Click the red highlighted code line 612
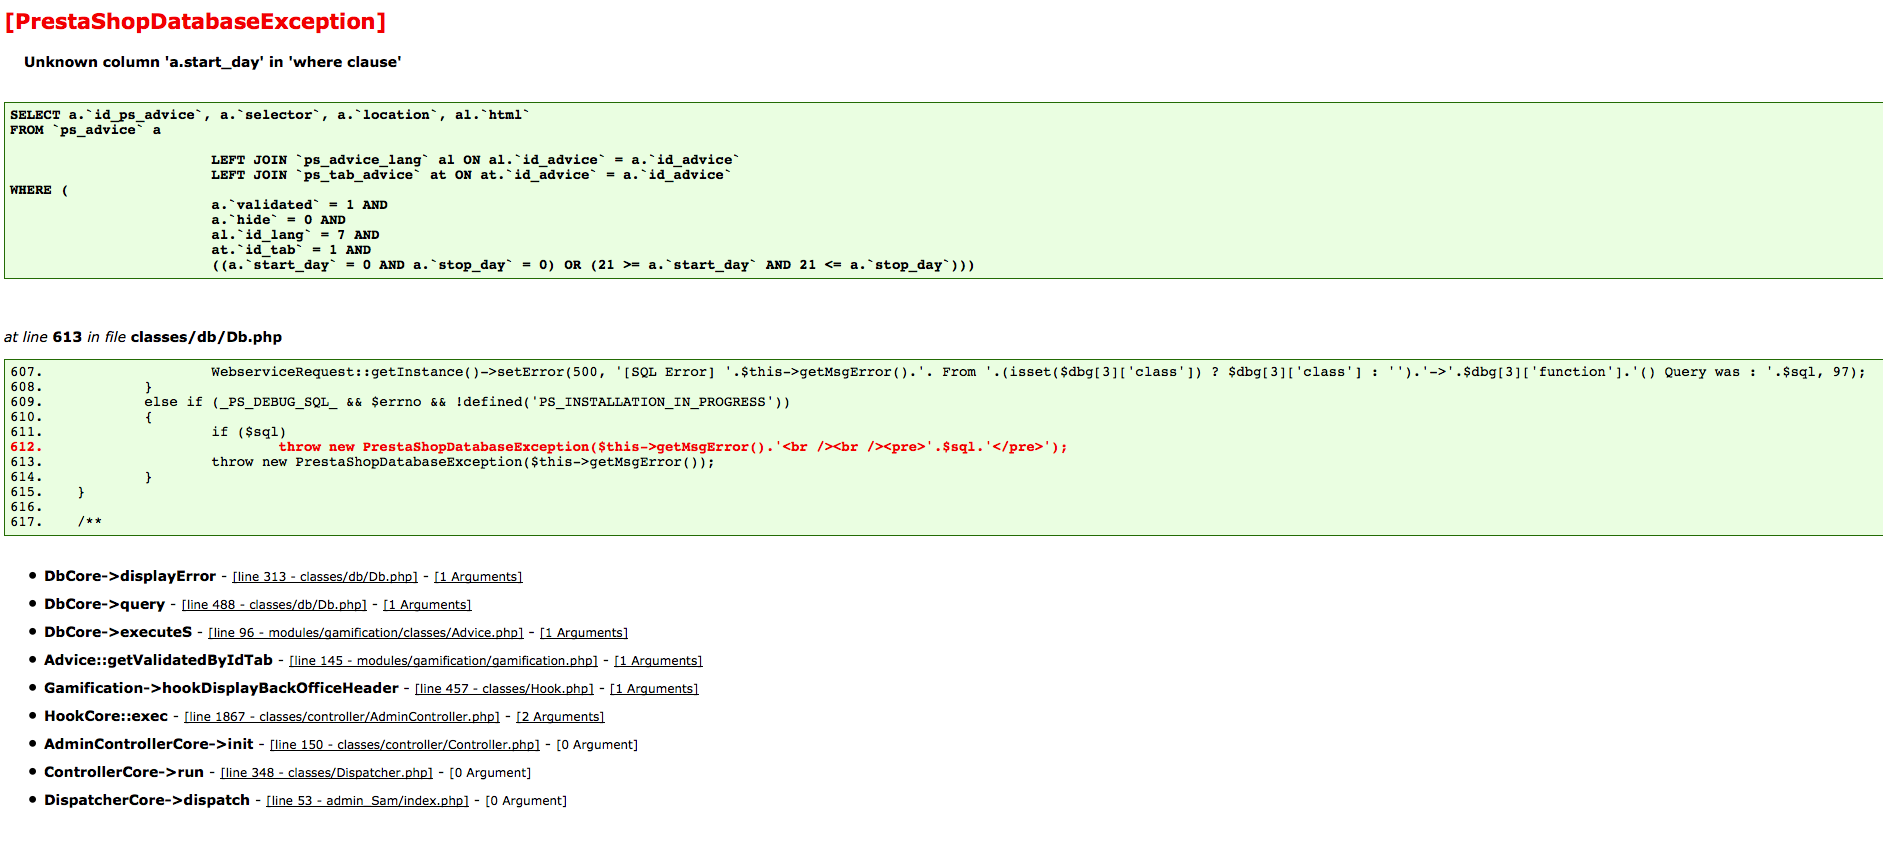 tap(673, 447)
